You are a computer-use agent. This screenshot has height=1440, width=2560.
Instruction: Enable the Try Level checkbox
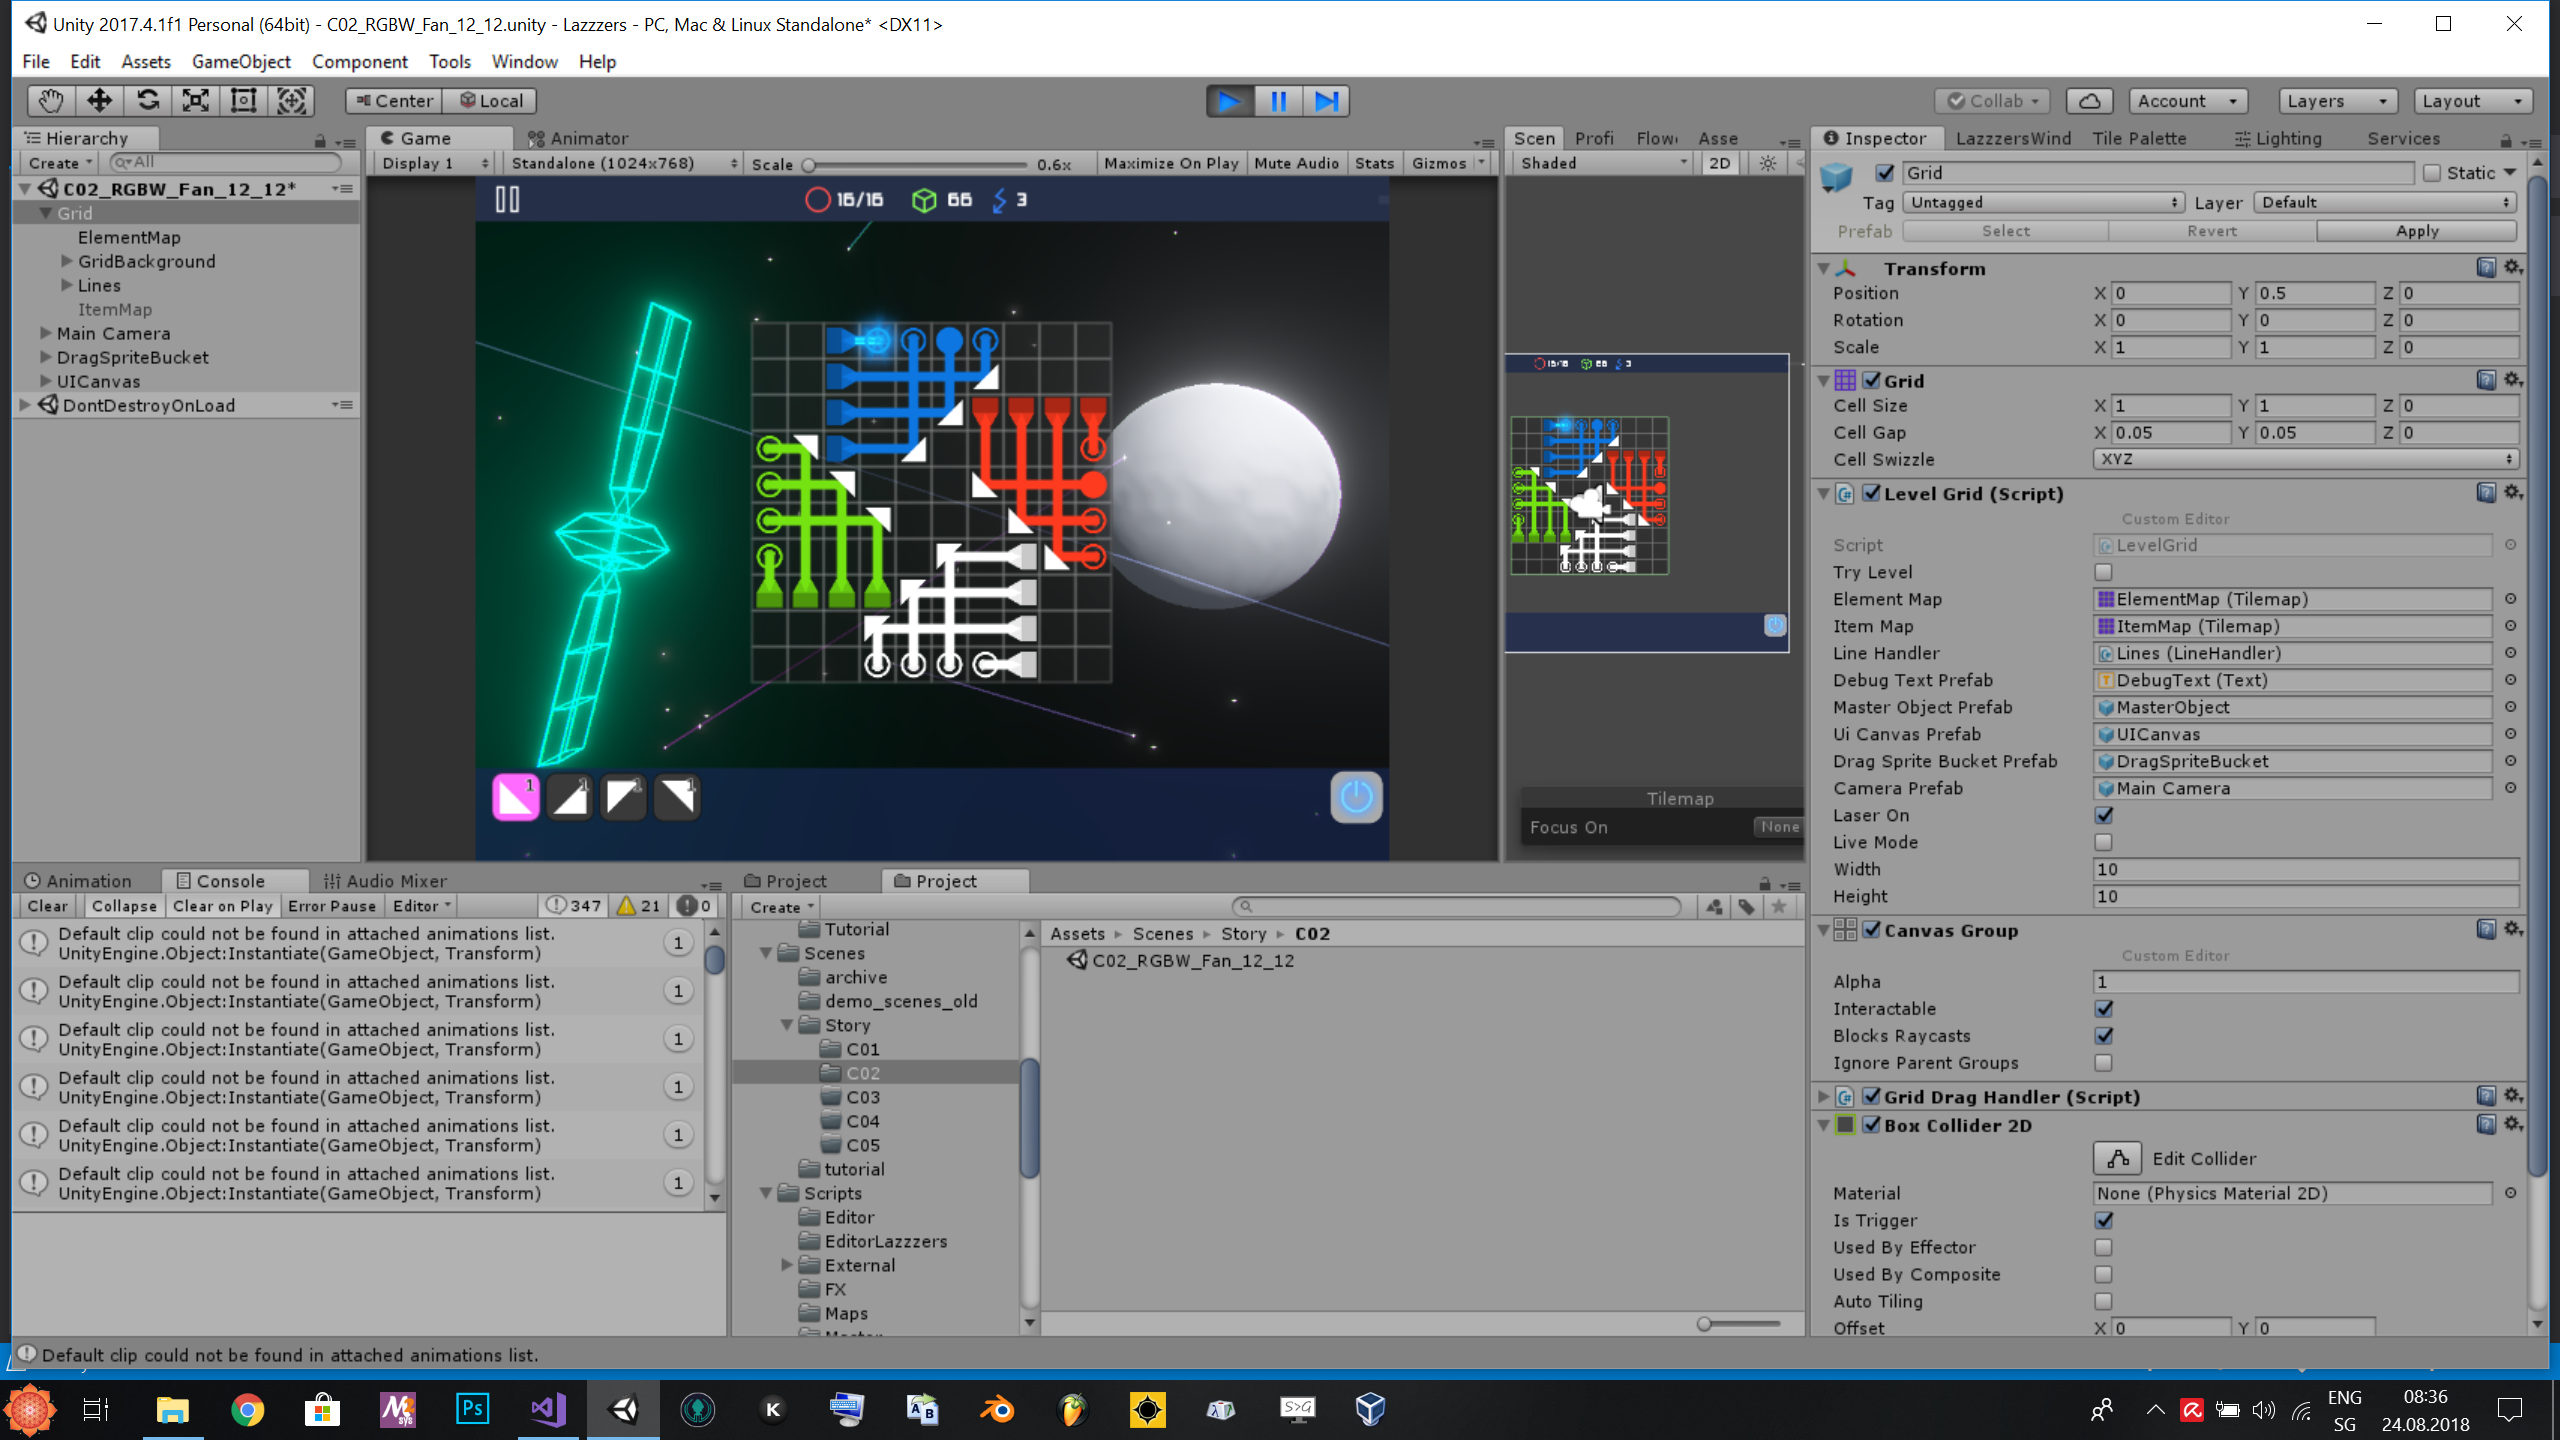click(x=2103, y=572)
